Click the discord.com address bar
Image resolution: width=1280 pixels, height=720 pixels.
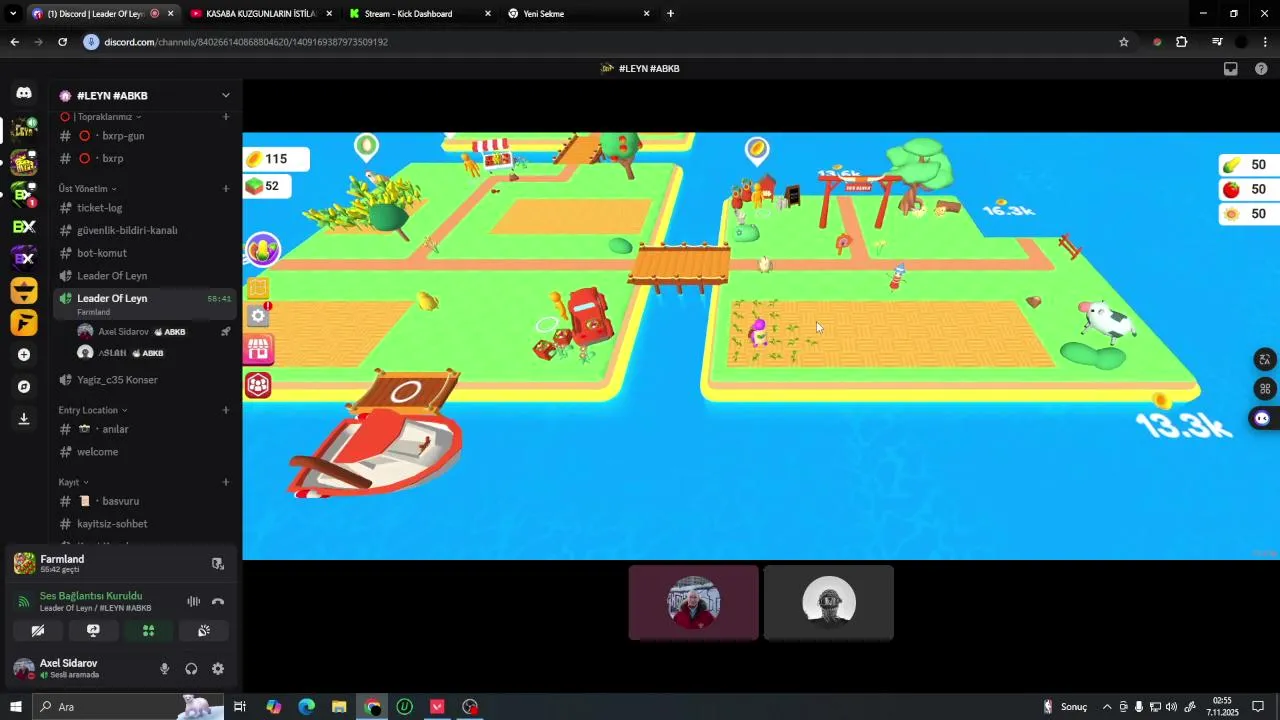(595, 42)
